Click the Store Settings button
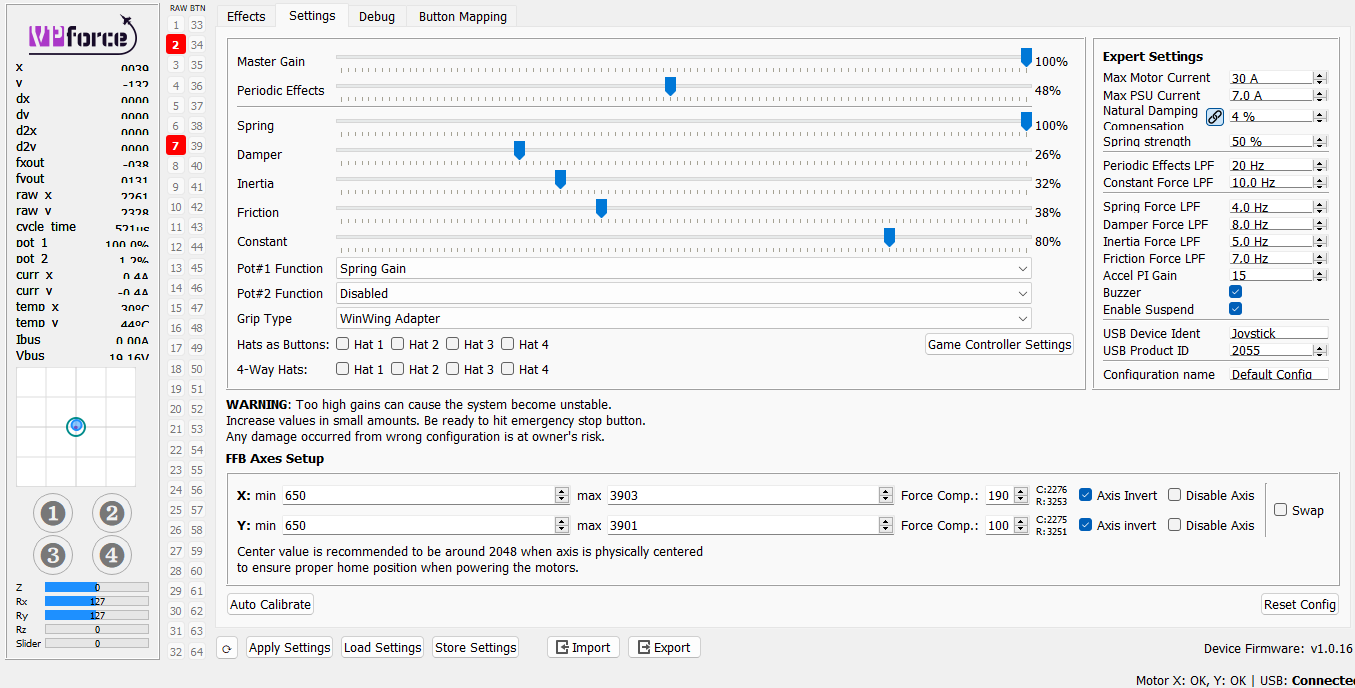1355x688 pixels. [476, 648]
